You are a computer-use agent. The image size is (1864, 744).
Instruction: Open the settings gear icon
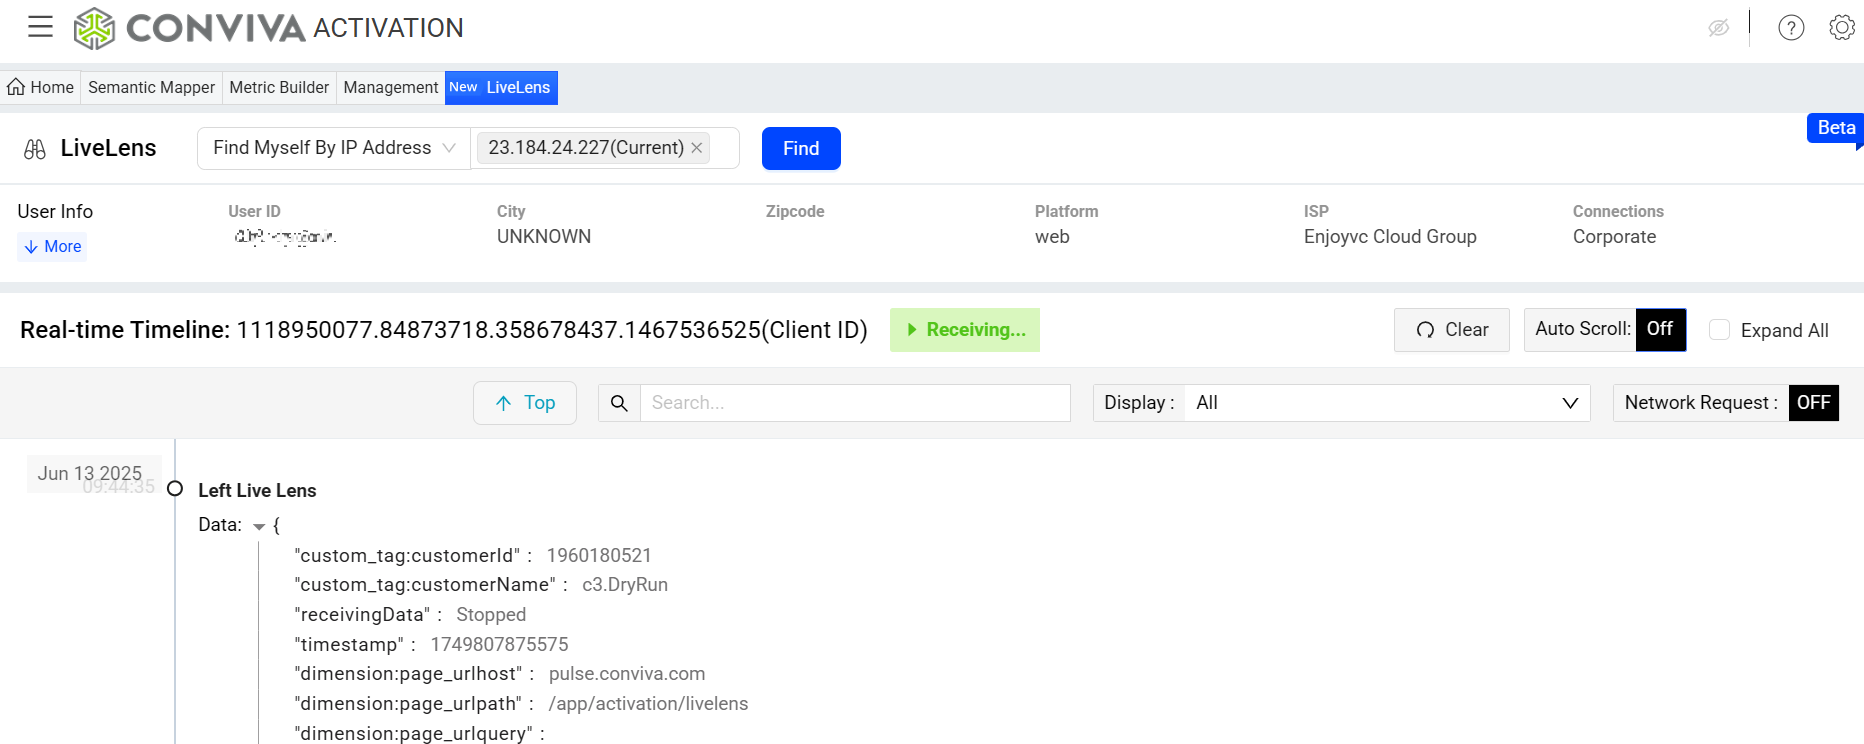coord(1841,28)
